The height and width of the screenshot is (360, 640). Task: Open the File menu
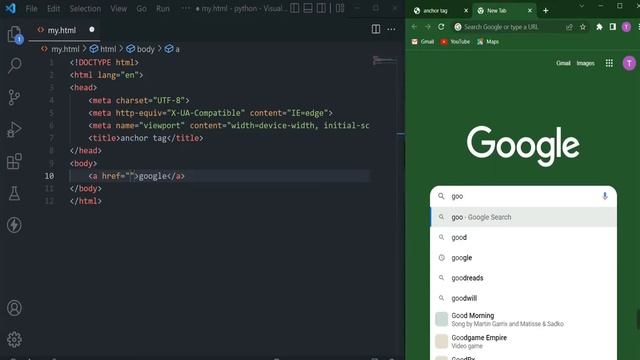pos(31,9)
